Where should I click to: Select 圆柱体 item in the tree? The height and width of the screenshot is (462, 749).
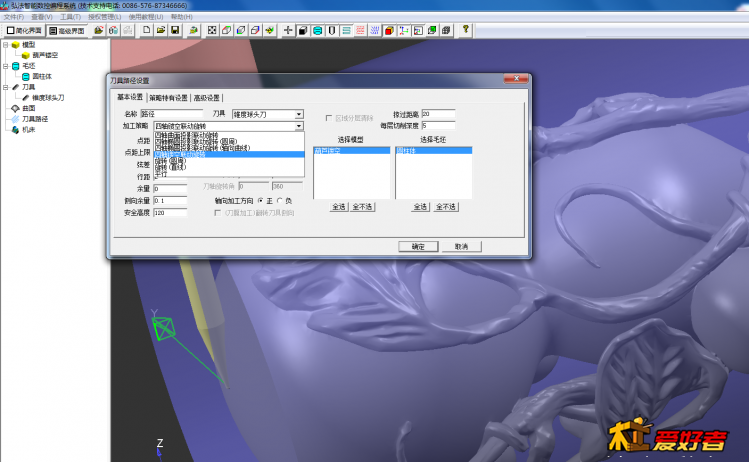click(42, 76)
